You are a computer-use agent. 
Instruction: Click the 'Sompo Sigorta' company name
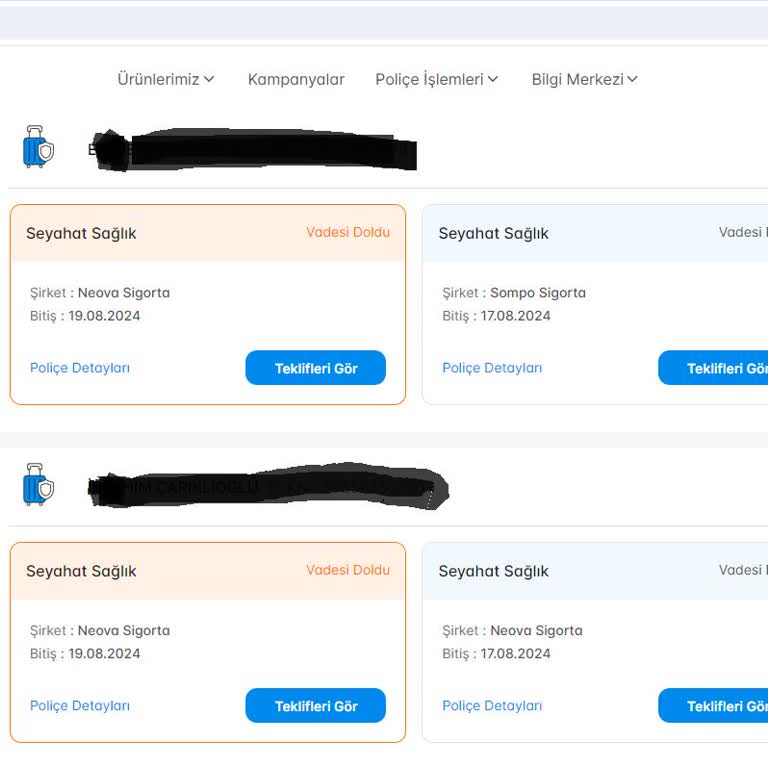538,293
